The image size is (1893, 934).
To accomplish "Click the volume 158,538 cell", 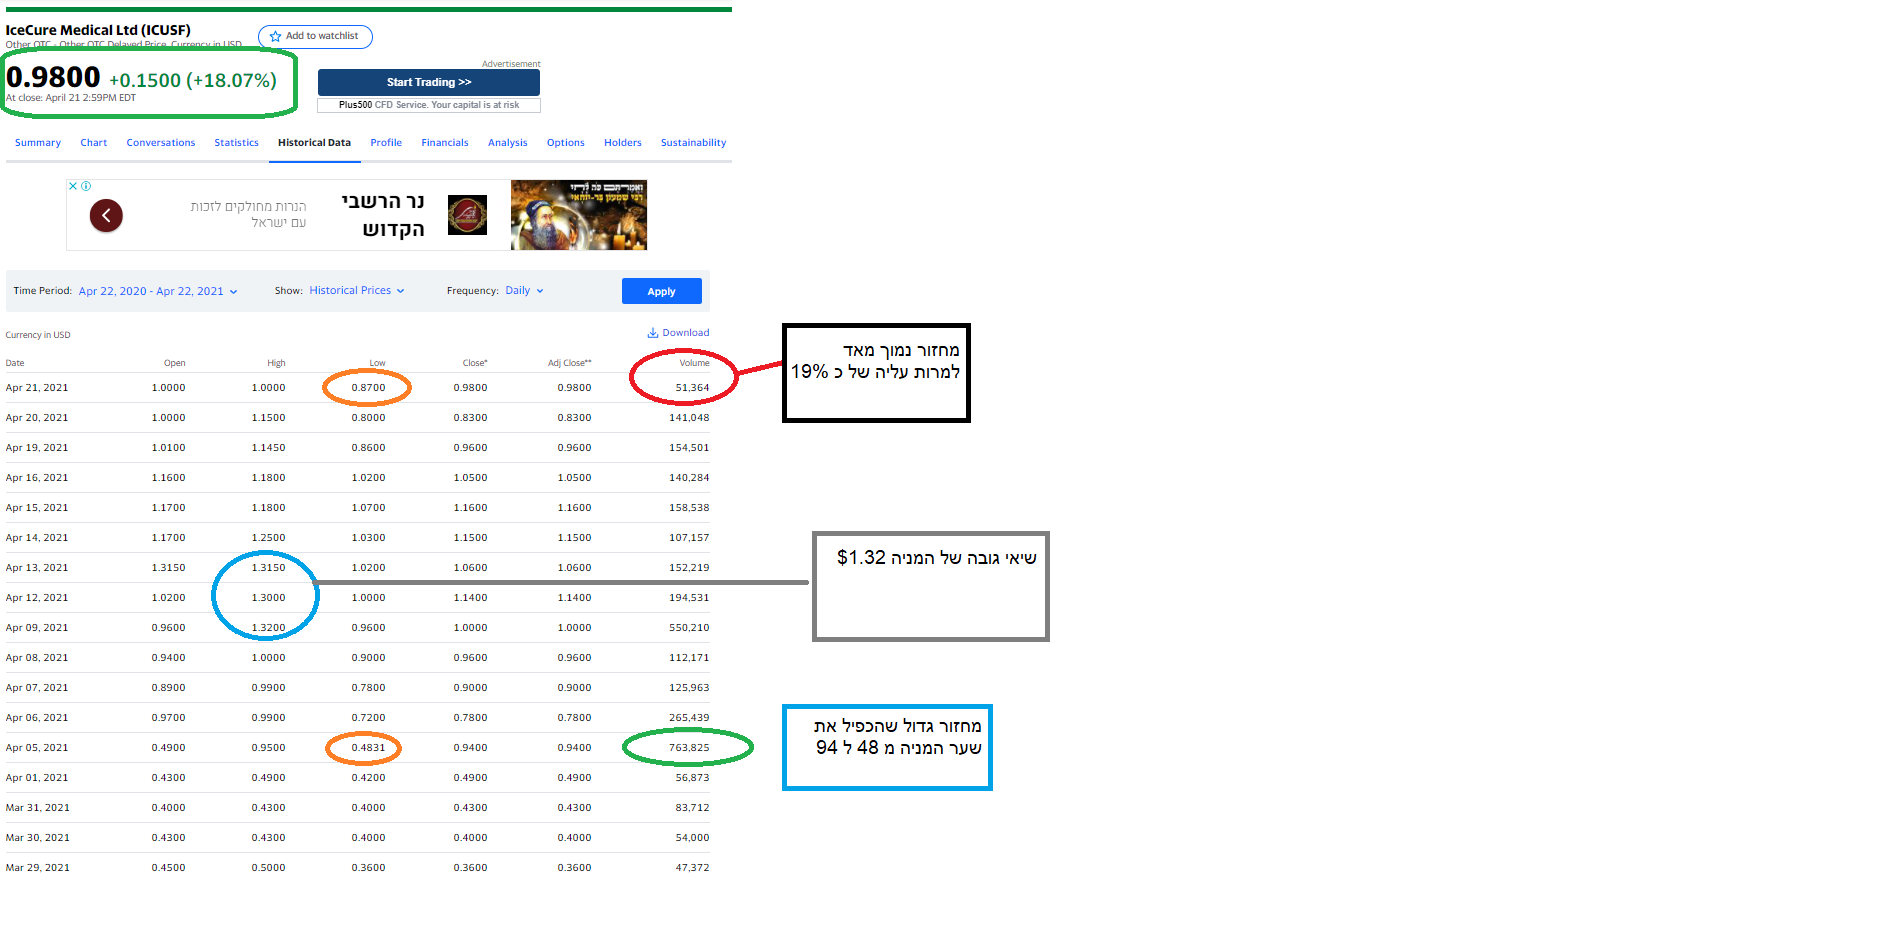I will click(x=689, y=508).
